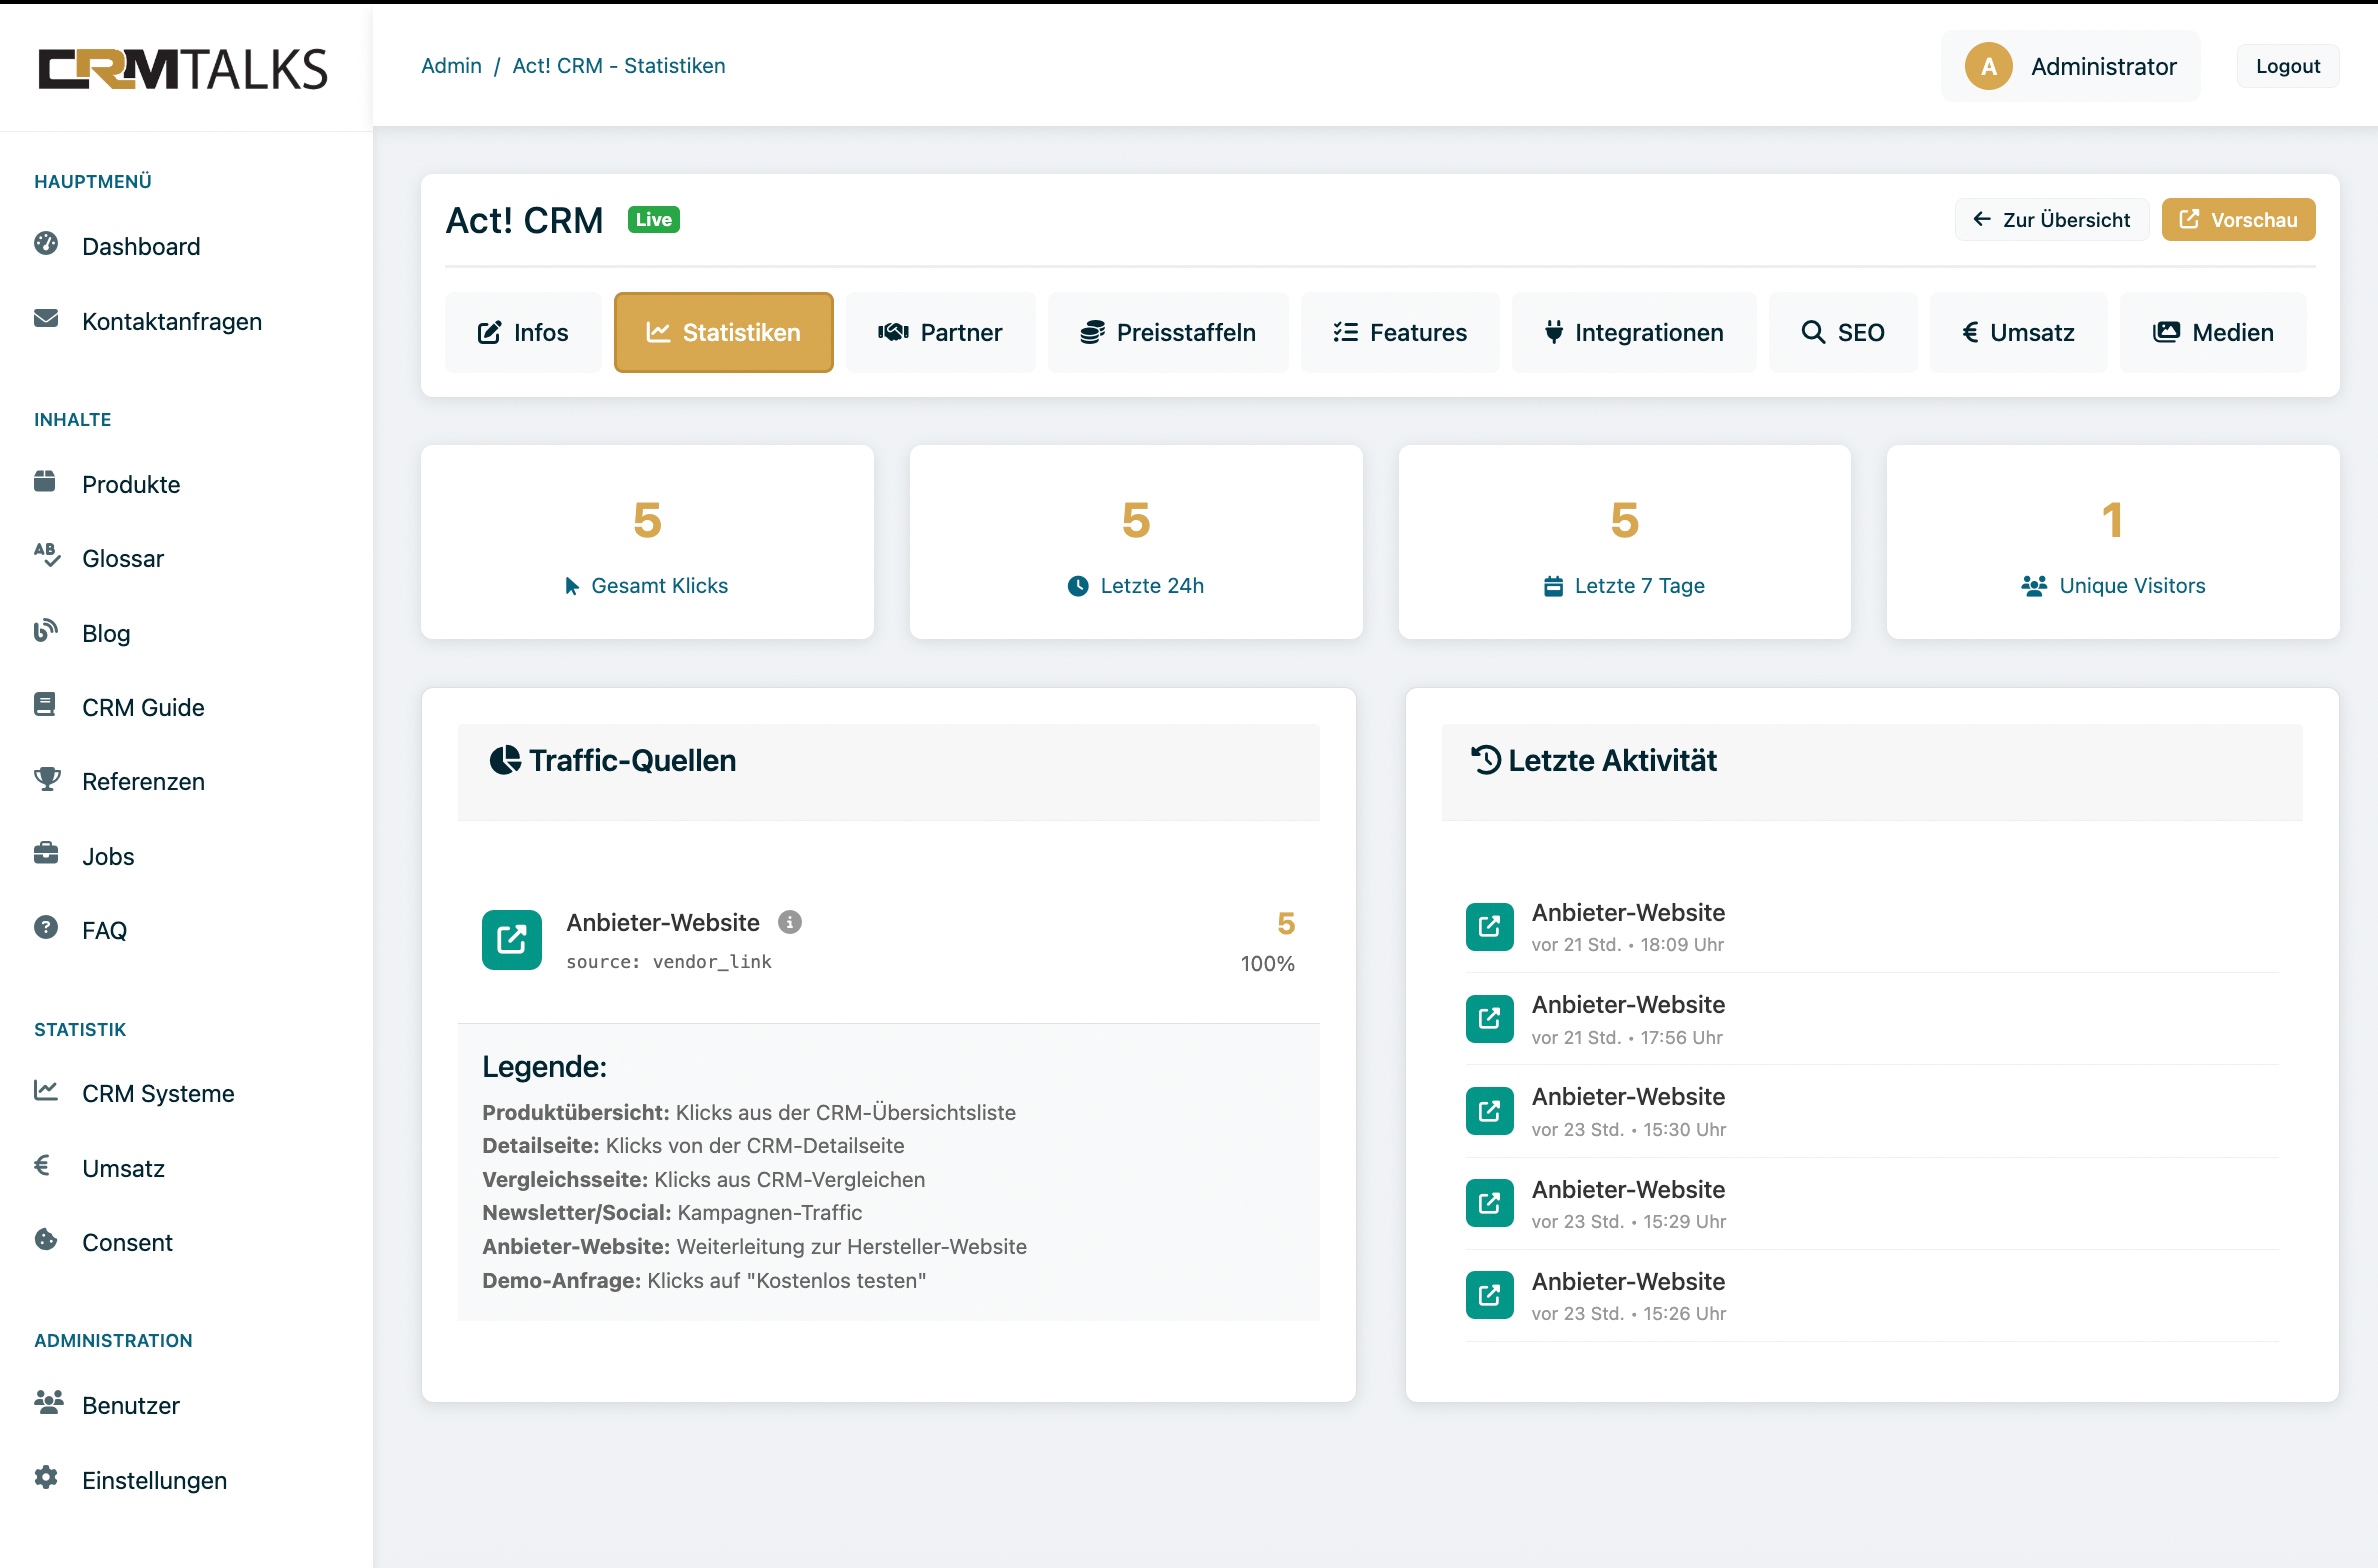Click the FAQ question mark icon
The height and width of the screenshot is (1568, 2378).
tap(46, 928)
